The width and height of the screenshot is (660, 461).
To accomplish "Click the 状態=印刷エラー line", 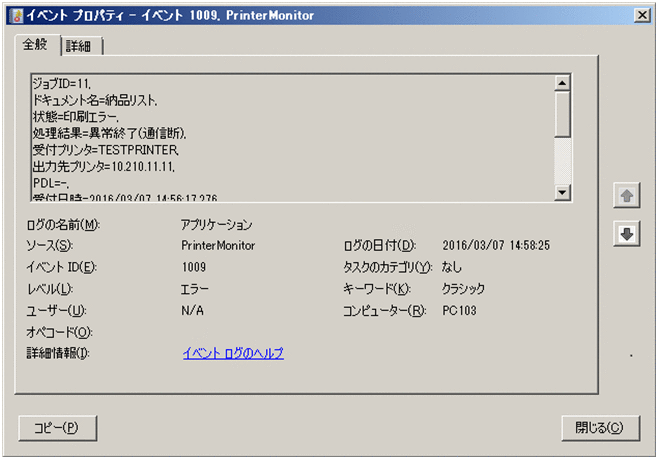I will pos(76,117).
